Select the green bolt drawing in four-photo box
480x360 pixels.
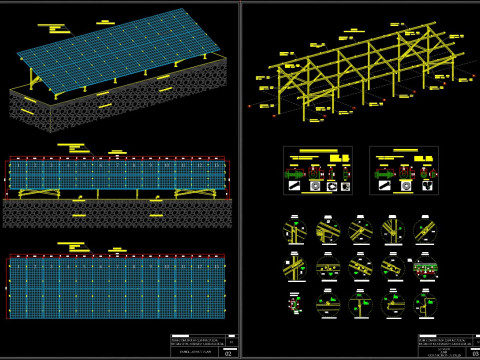pos(295,174)
